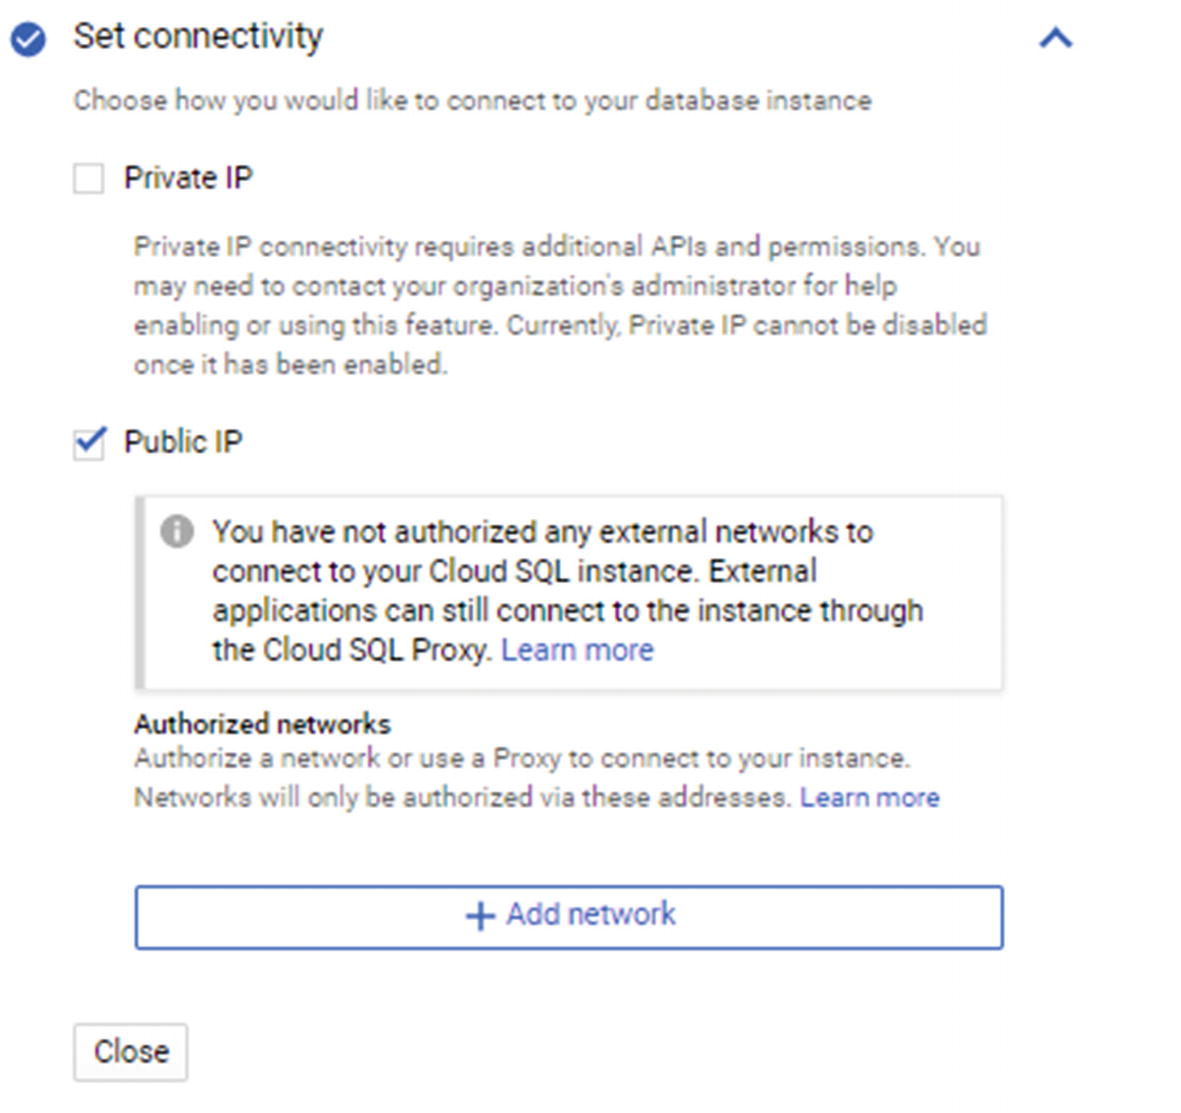Collapse the Set connectivity section chevron
This screenshot has height=1113, width=1181.
click(1055, 38)
